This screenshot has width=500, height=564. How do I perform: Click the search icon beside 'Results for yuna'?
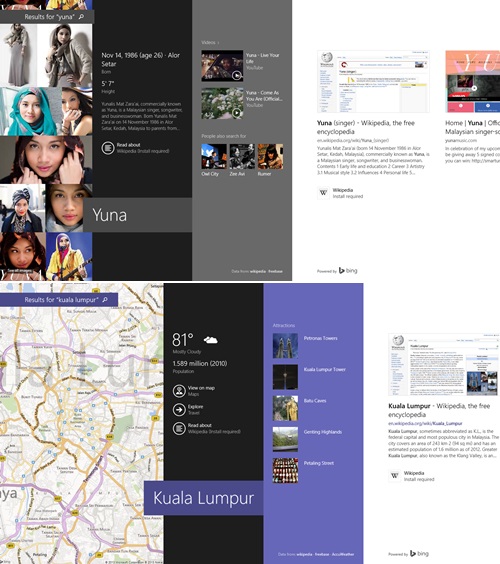[x=81, y=17]
